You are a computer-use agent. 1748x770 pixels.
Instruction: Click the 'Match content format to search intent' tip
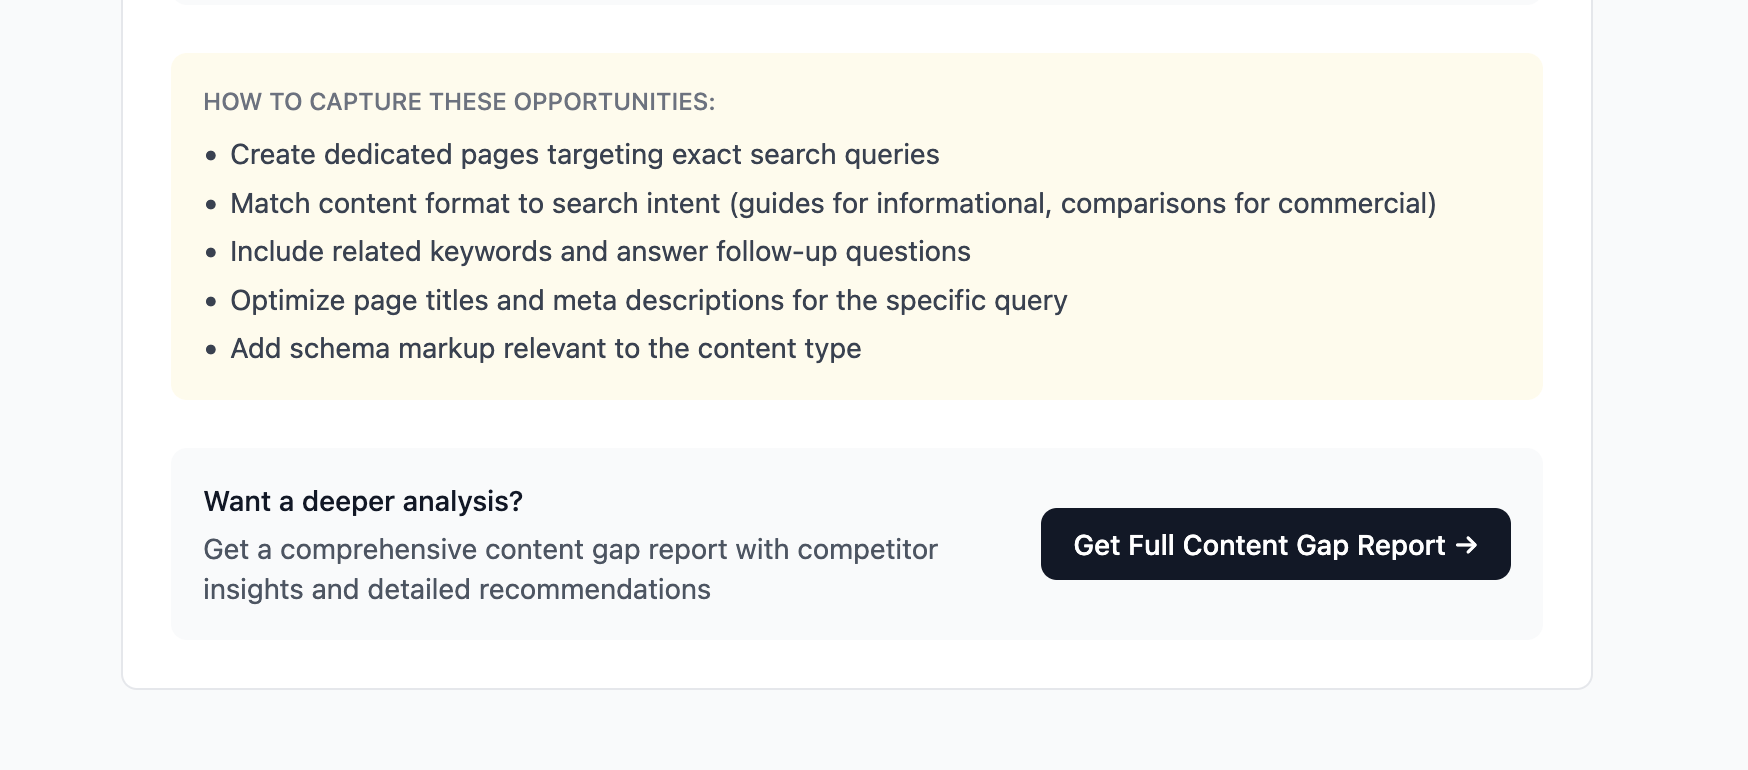pos(833,204)
